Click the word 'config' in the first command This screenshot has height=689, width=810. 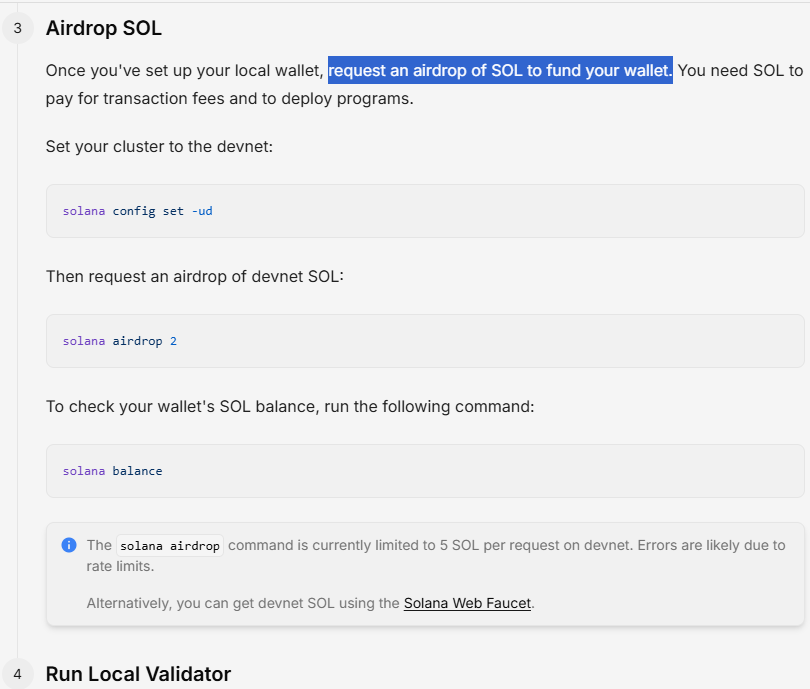134,211
